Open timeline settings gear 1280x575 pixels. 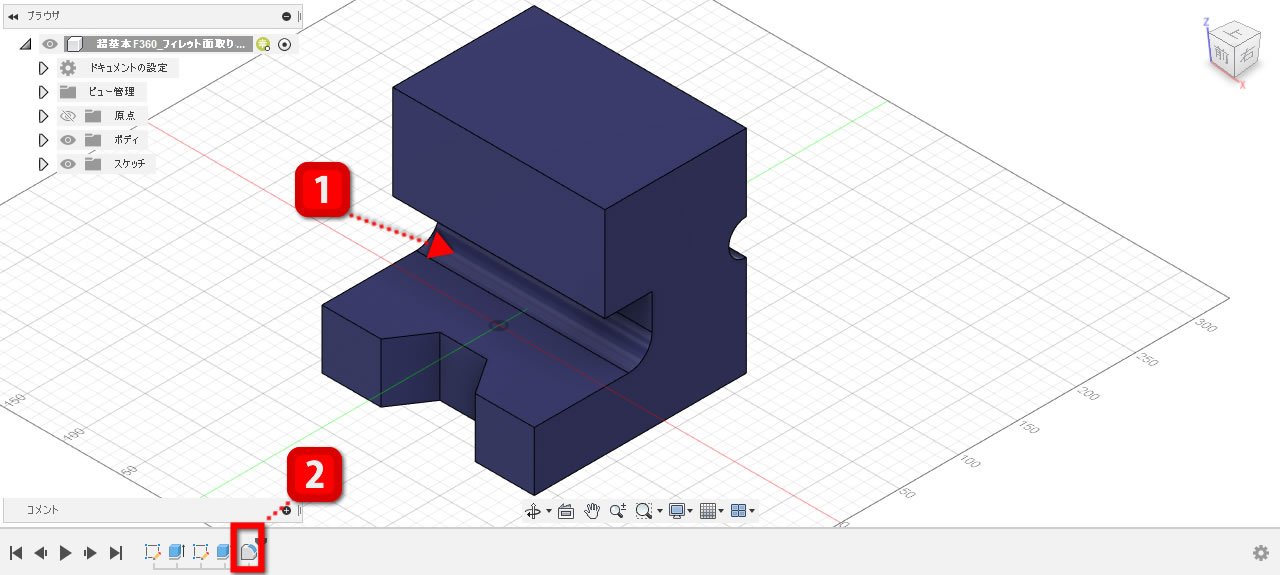pyautogui.click(x=1261, y=553)
